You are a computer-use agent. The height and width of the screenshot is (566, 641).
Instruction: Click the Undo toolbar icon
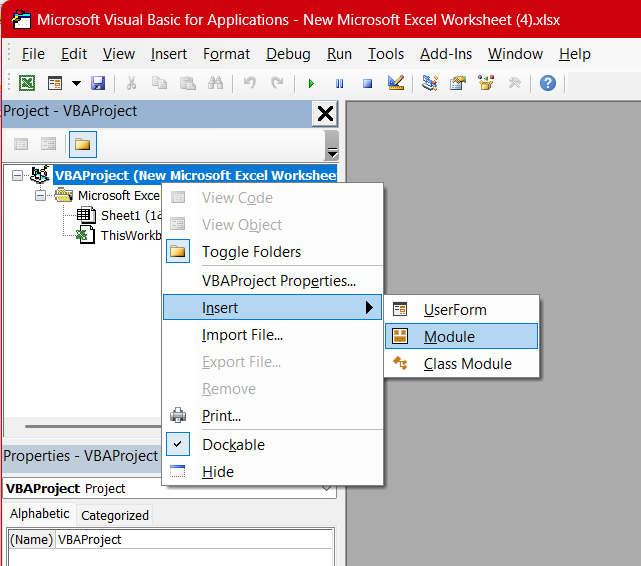249,83
